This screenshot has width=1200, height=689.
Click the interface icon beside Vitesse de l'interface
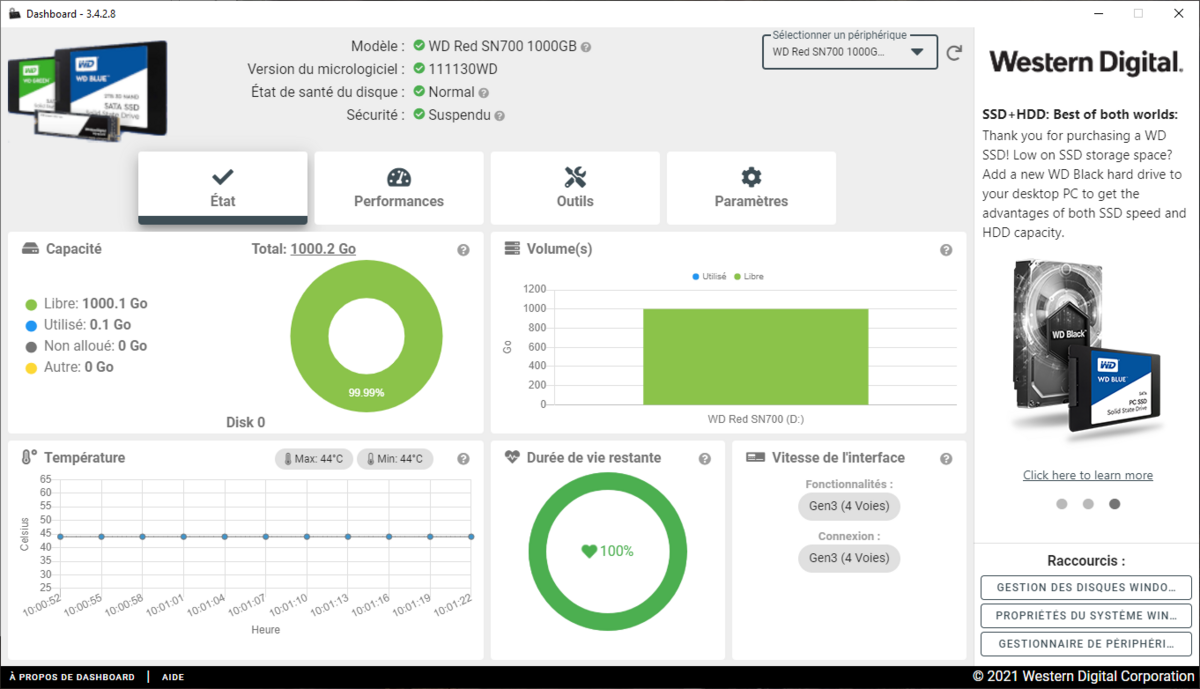[755, 457]
